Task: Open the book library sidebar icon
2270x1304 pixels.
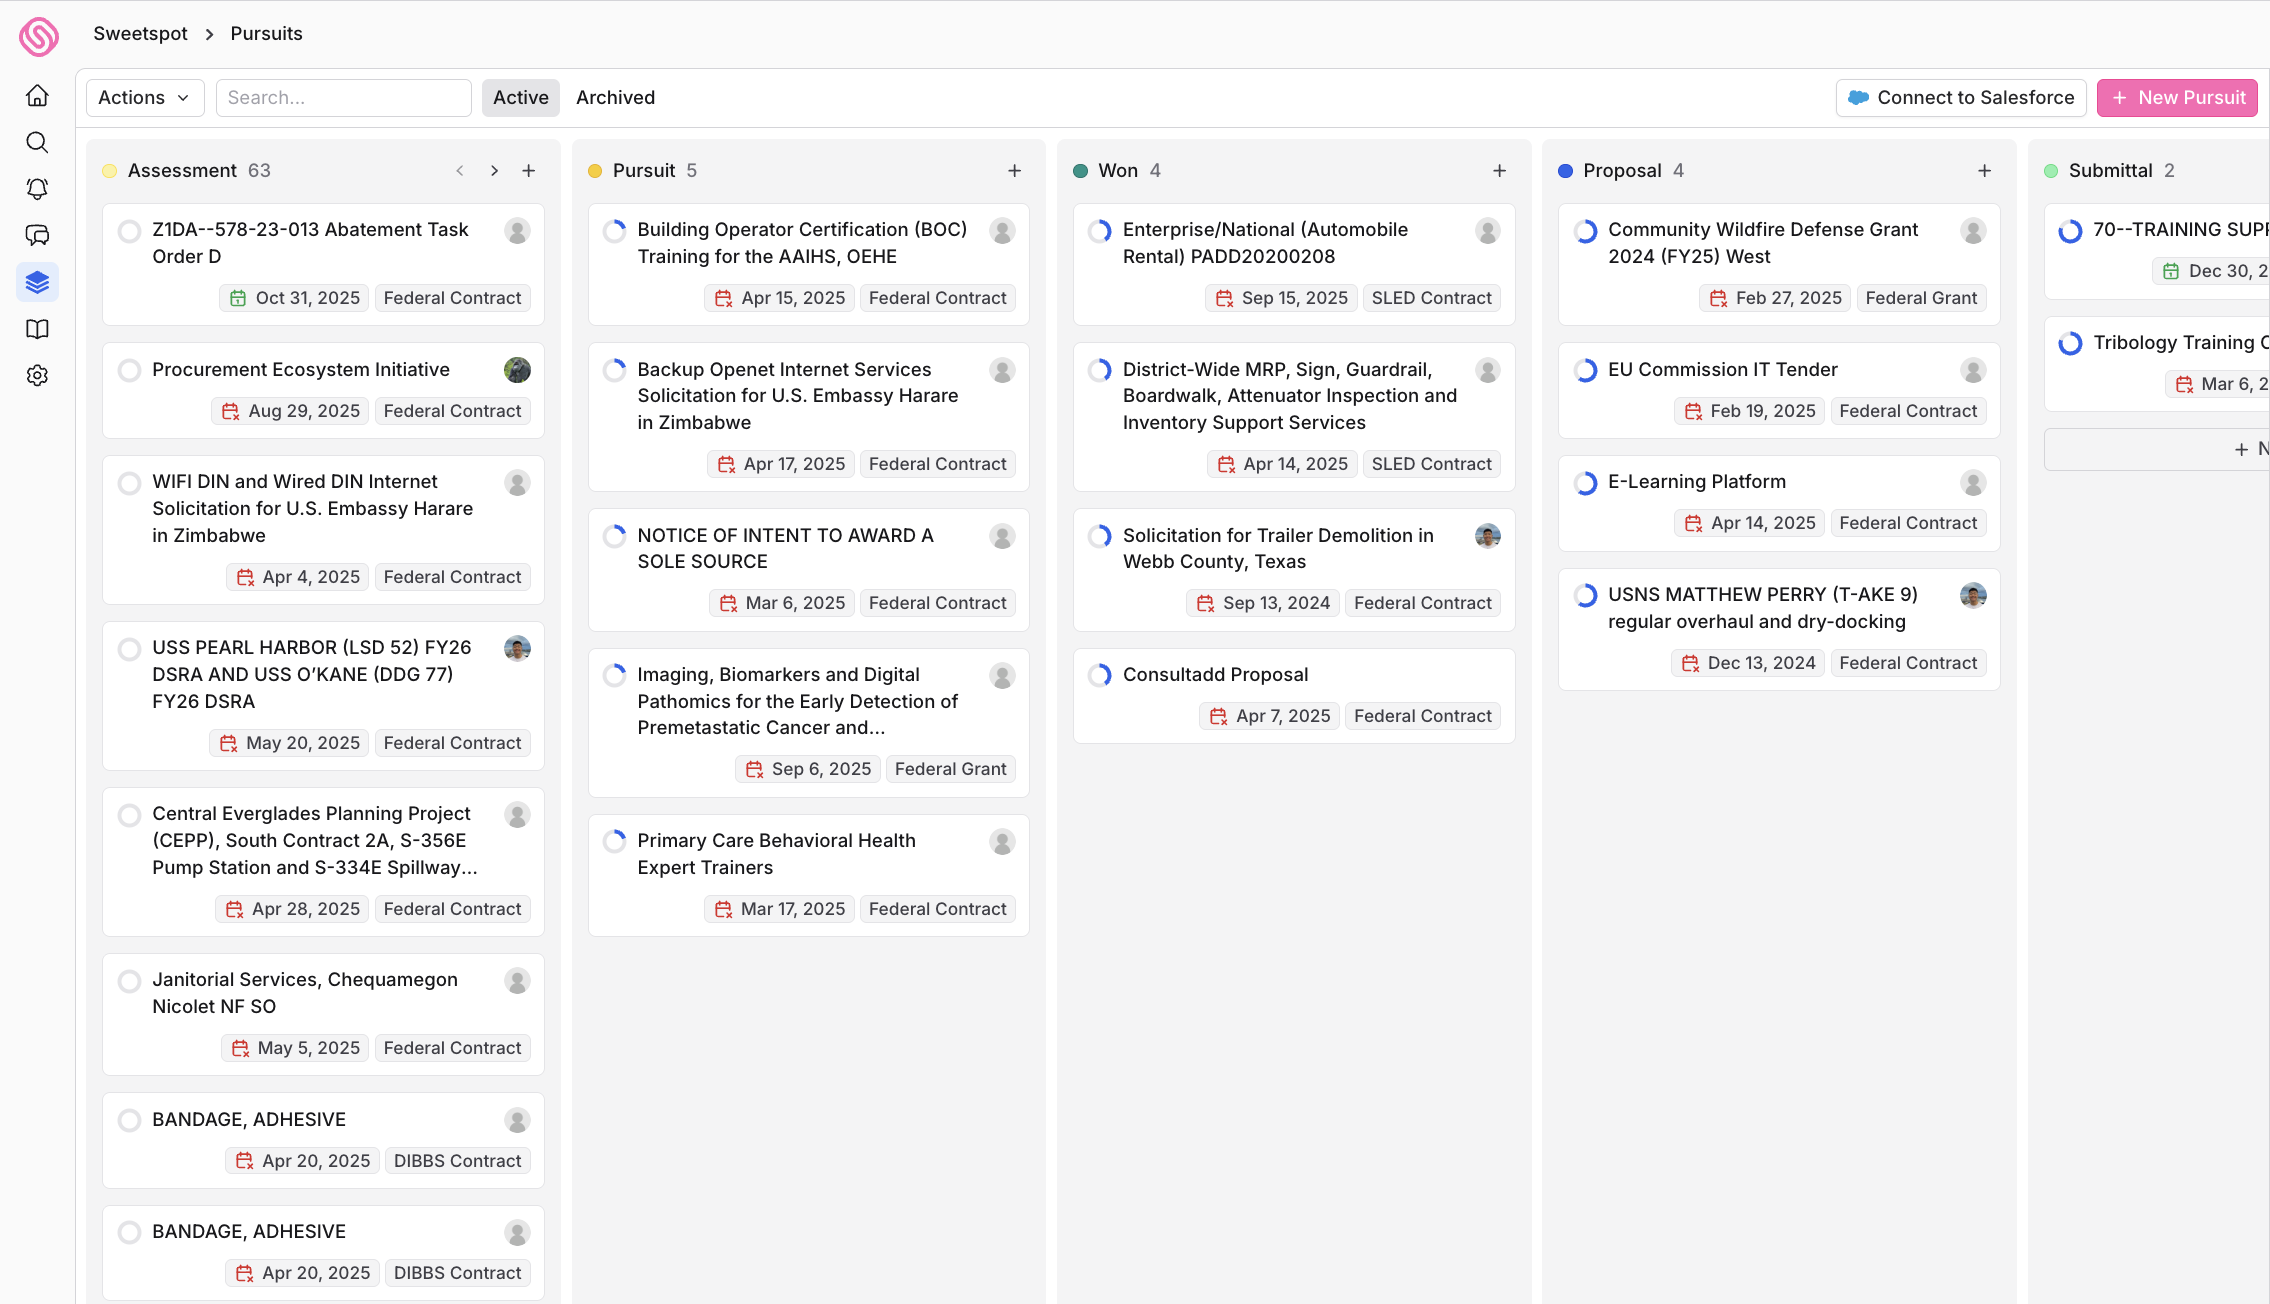Action: coord(37,329)
